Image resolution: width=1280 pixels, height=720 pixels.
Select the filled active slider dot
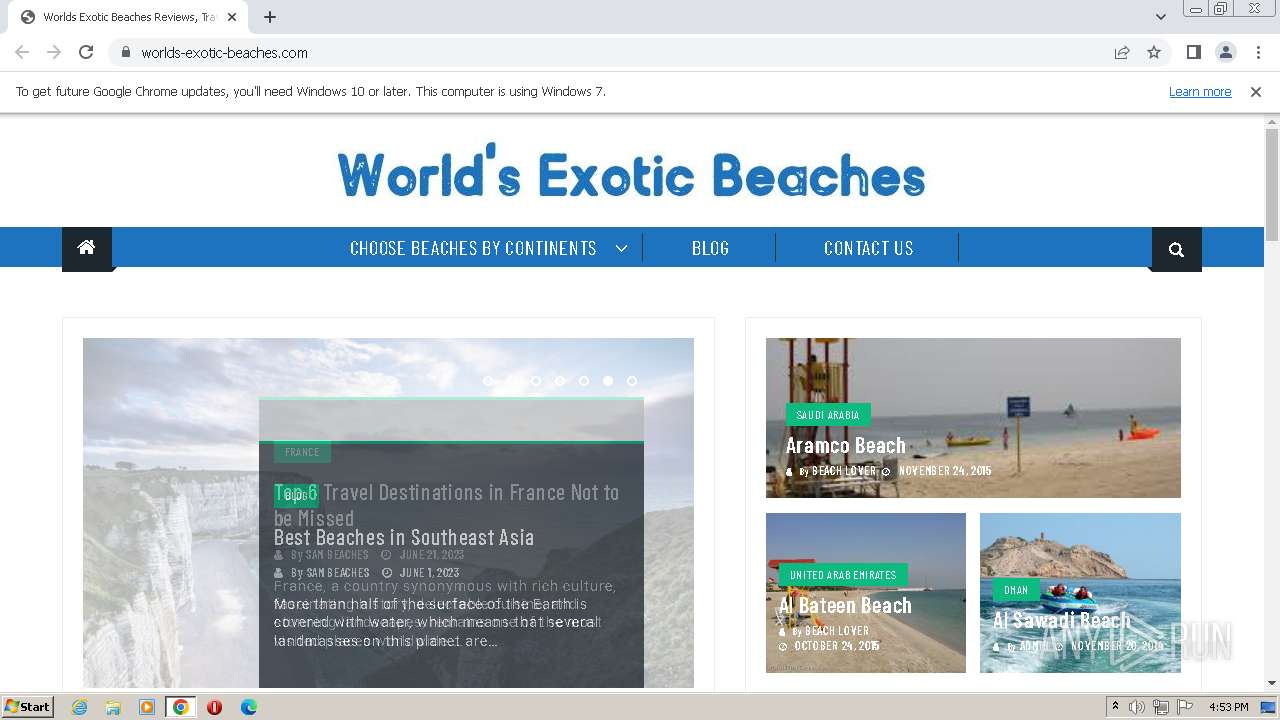pyautogui.click(x=607, y=381)
